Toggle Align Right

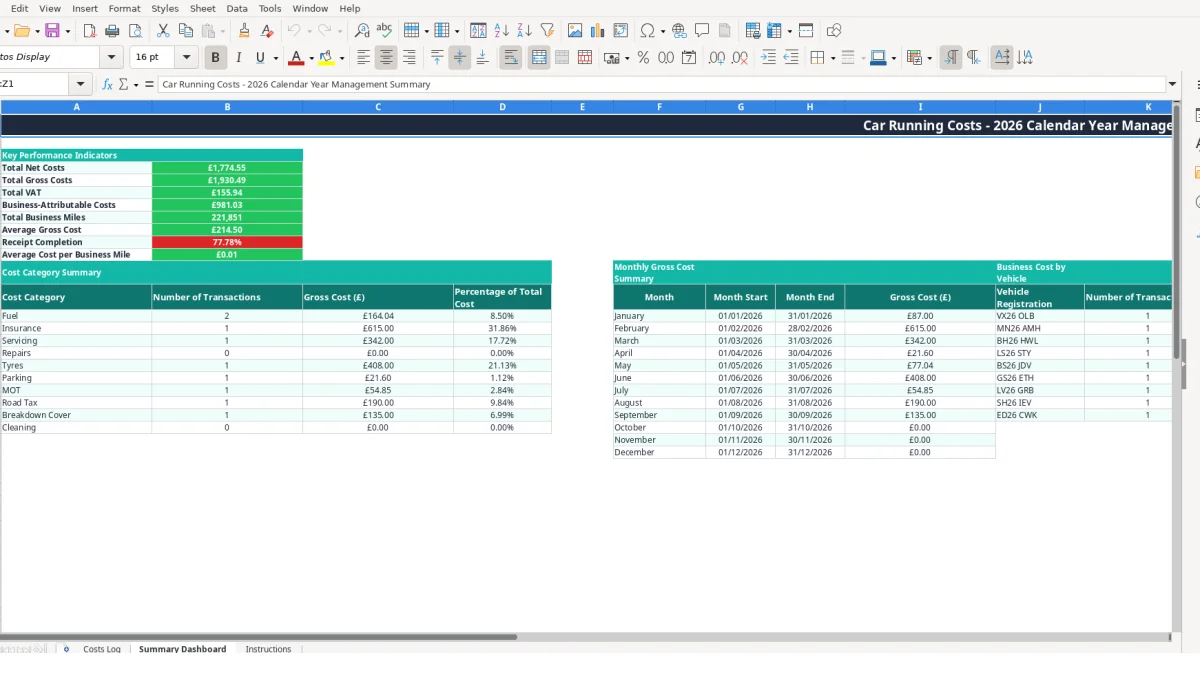(409, 58)
